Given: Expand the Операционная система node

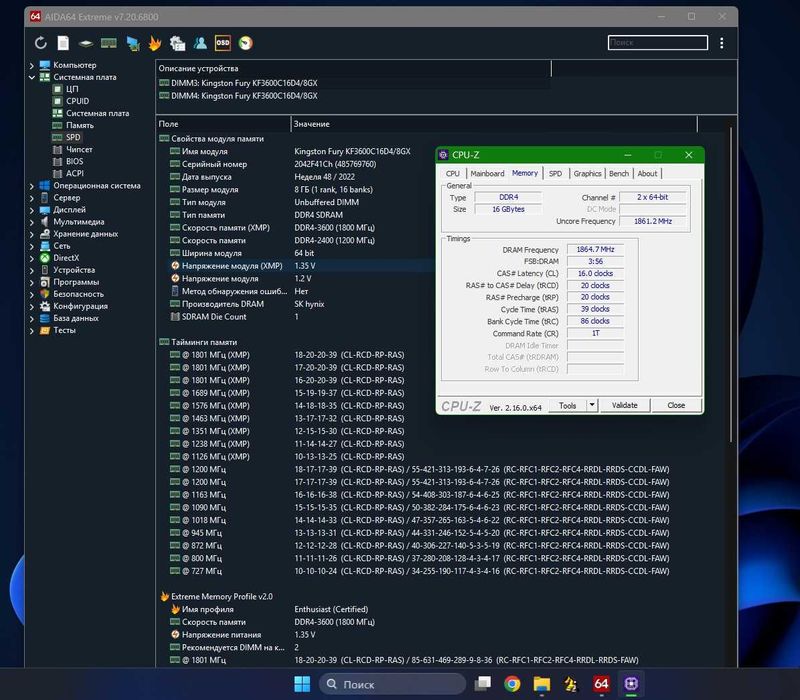Looking at the screenshot, I should tap(32, 185).
